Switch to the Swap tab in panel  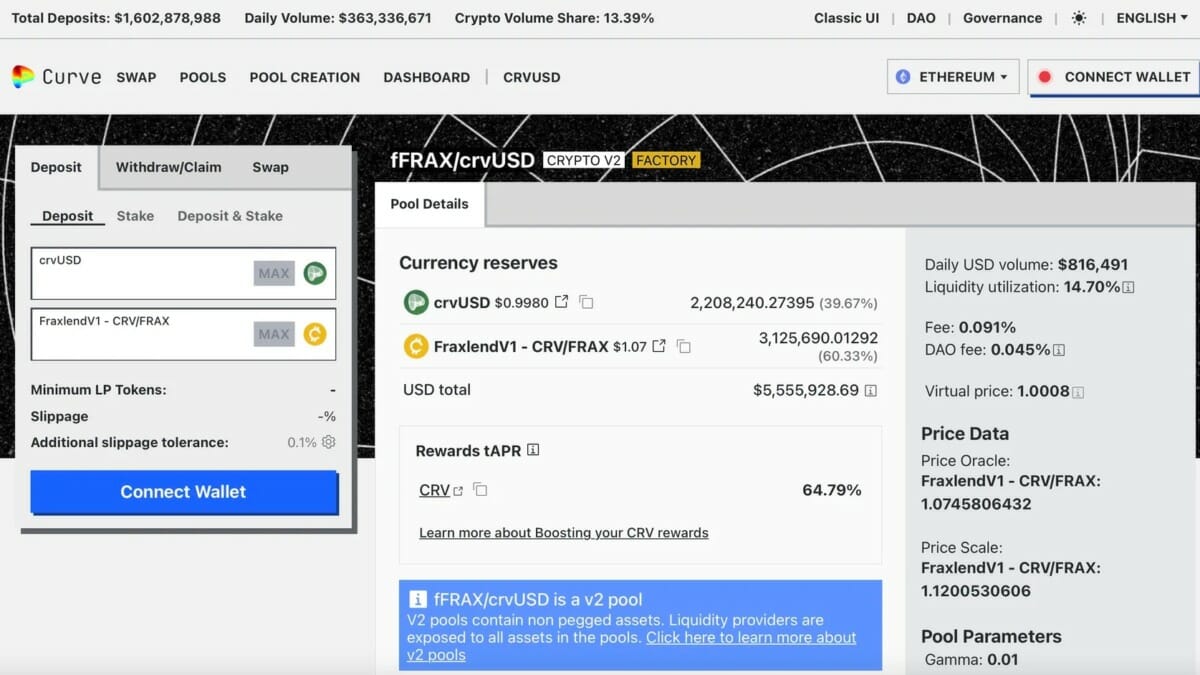pyautogui.click(x=270, y=167)
